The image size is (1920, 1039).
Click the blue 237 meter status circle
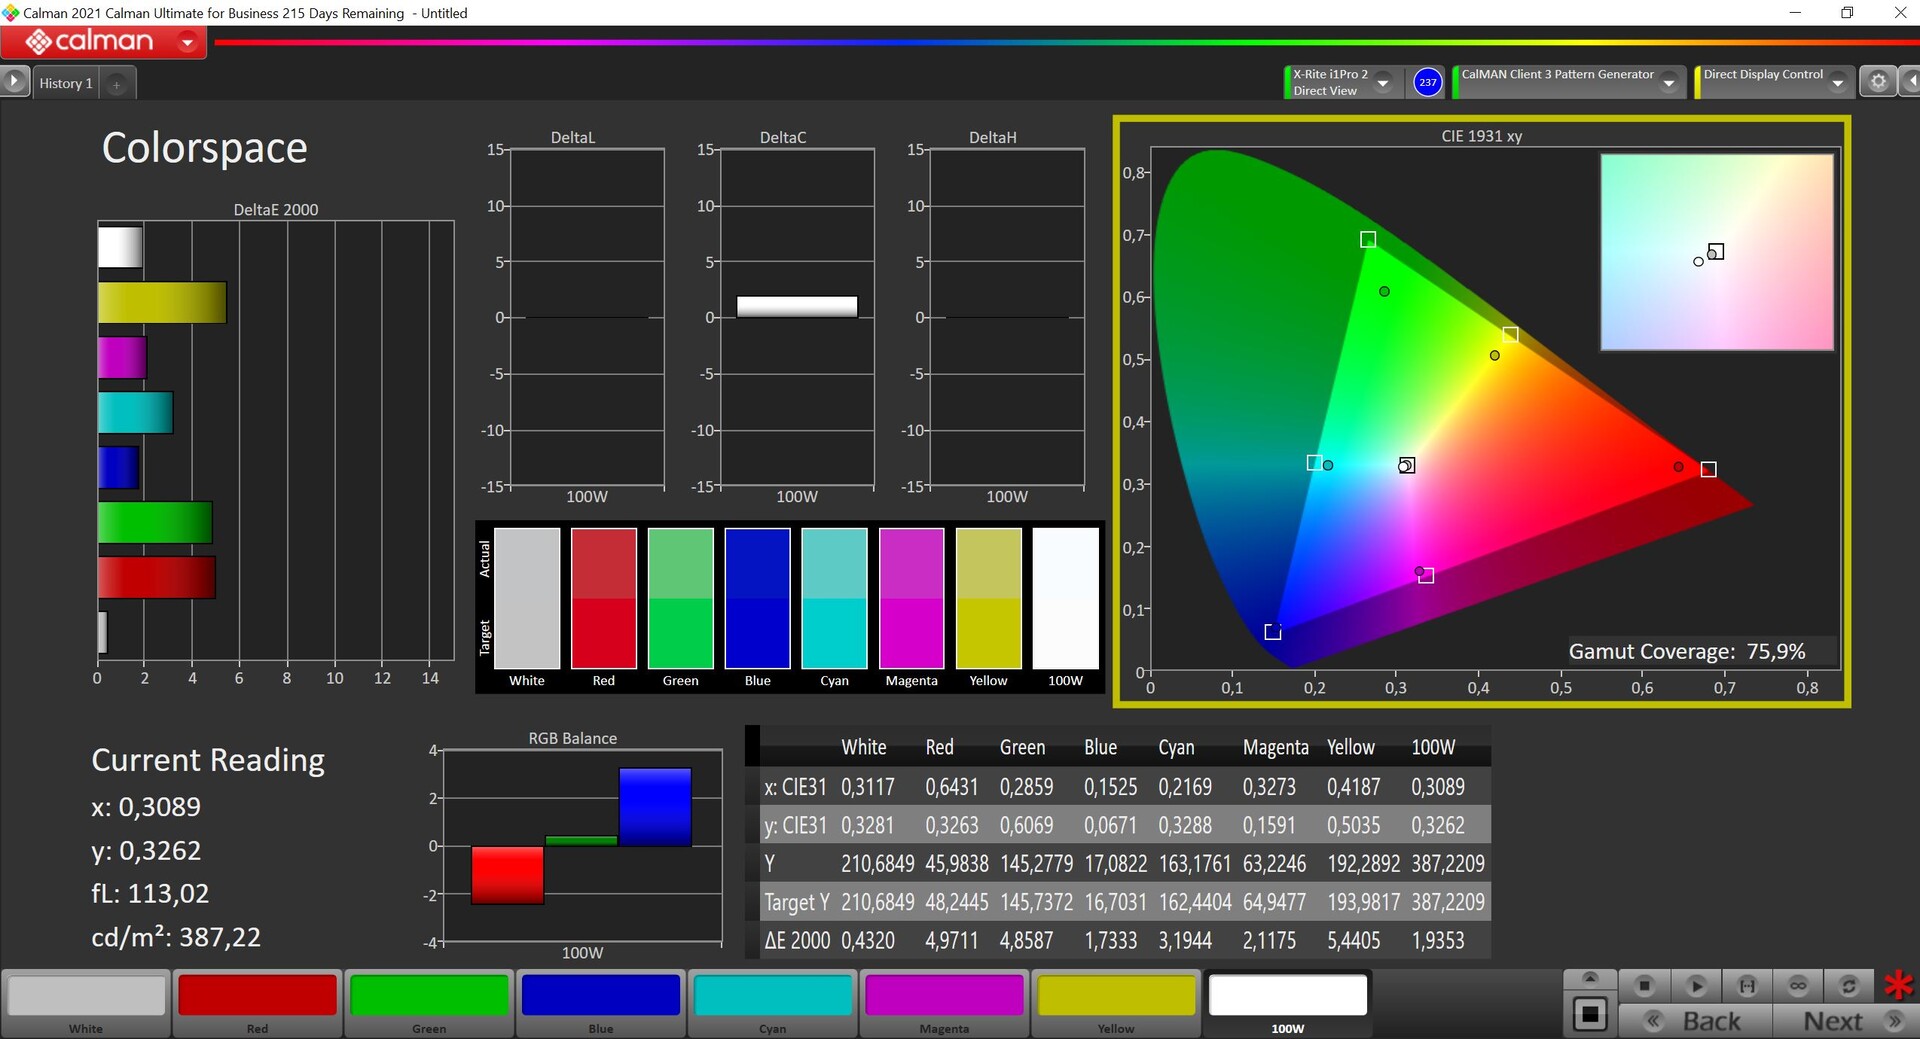pyautogui.click(x=1428, y=82)
